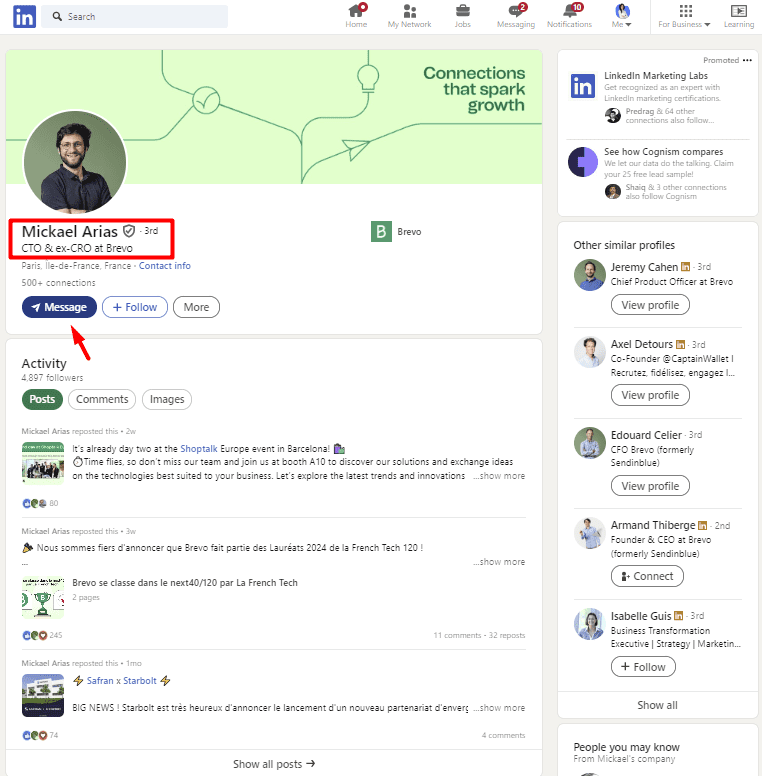Open the More actions button

(x=196, y=307)
